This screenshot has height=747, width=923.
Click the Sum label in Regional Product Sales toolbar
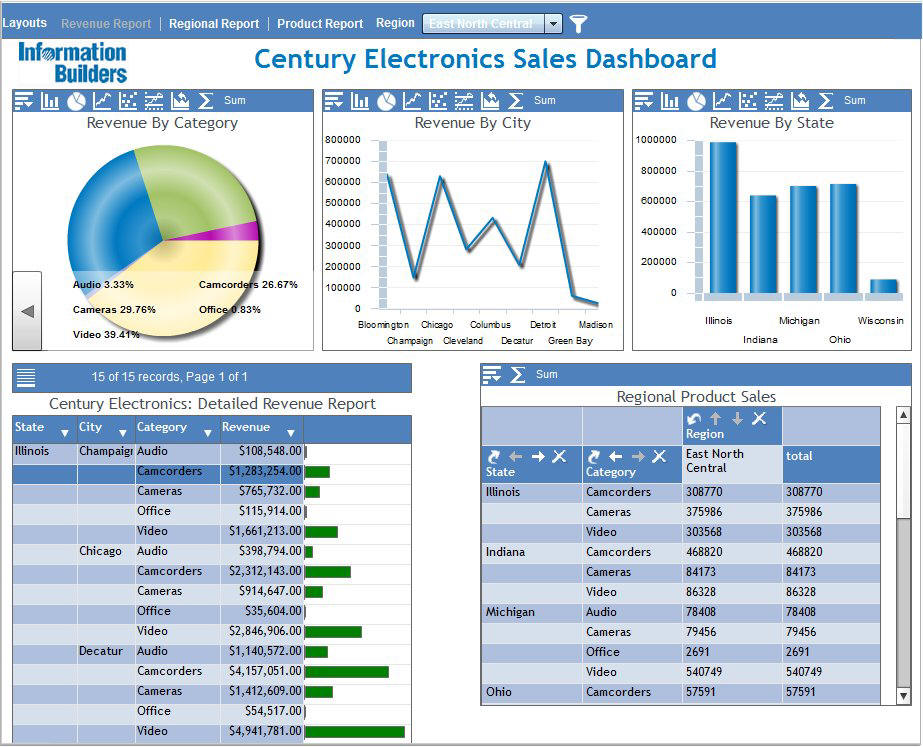(x=547, y=374)
